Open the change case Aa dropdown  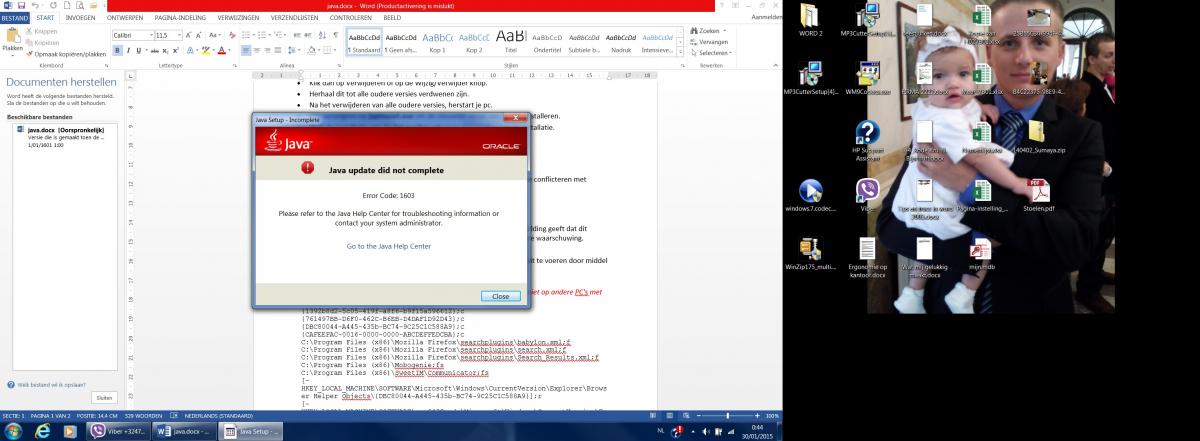[x=213, y=35]
